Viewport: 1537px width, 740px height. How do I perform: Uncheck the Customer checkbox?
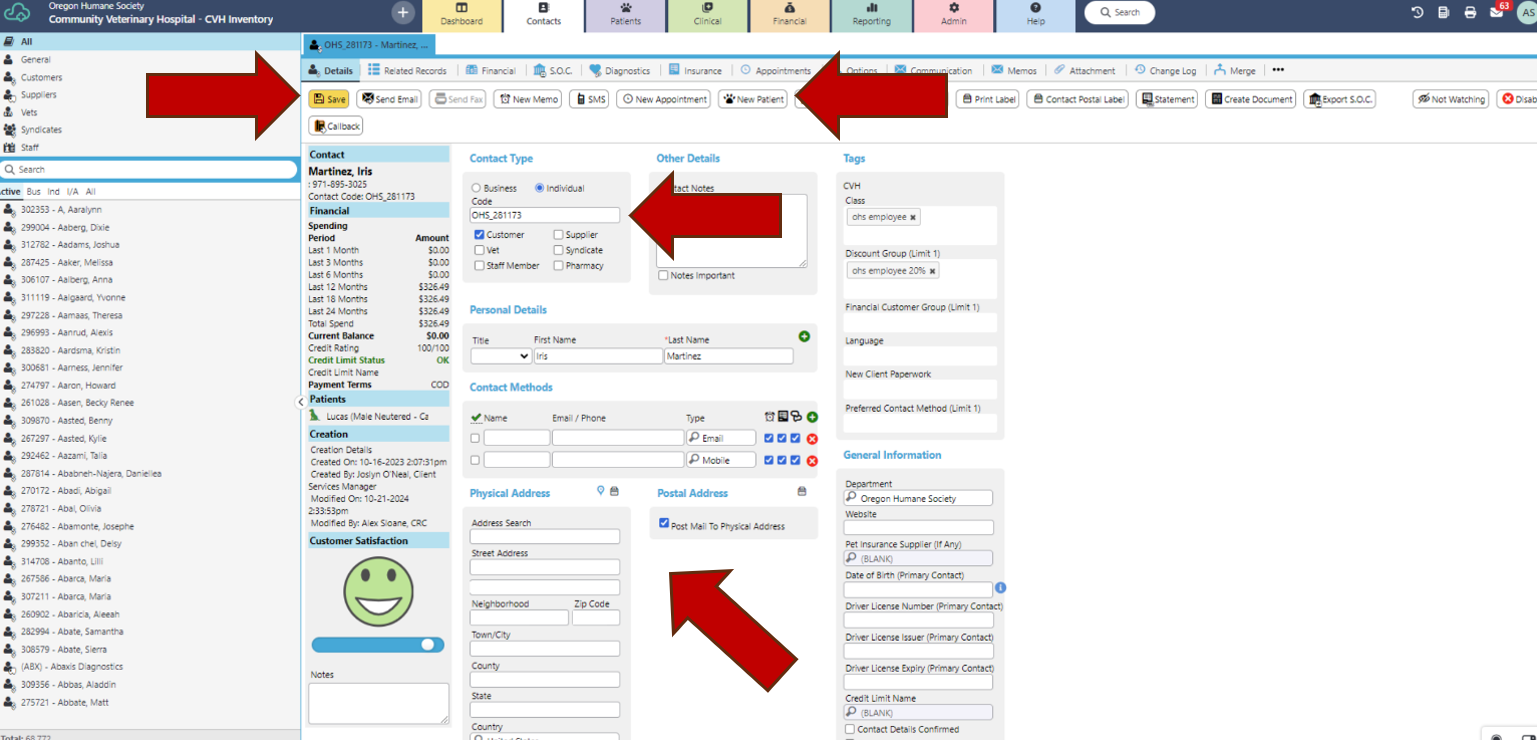tap(480, 235)
